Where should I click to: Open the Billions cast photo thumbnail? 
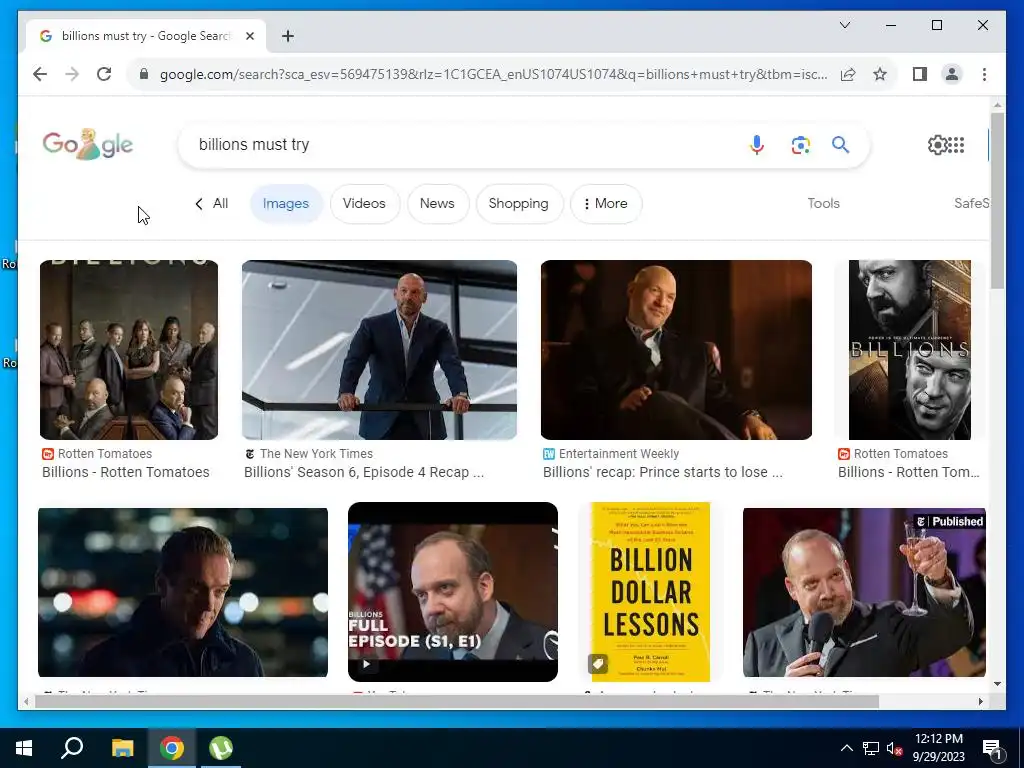(129, 350)
